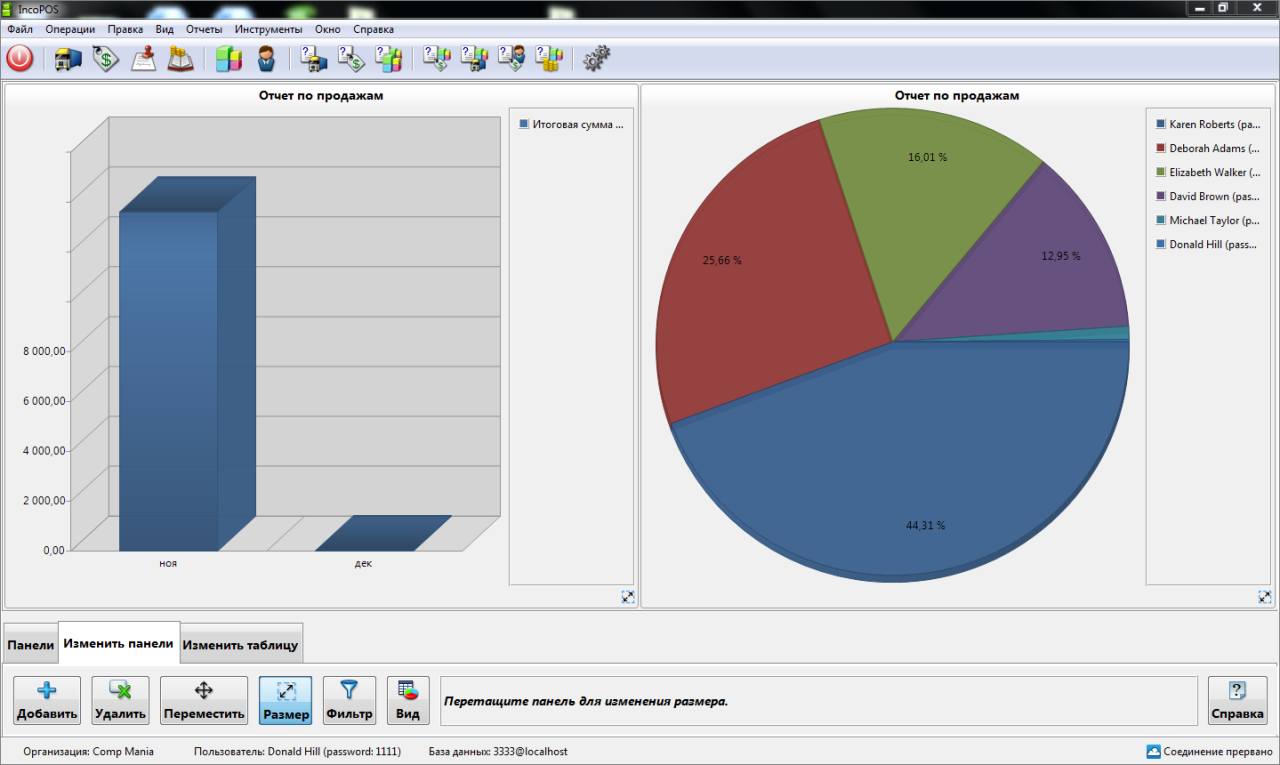Expand the bar chart panel to full size

(627, 597)
